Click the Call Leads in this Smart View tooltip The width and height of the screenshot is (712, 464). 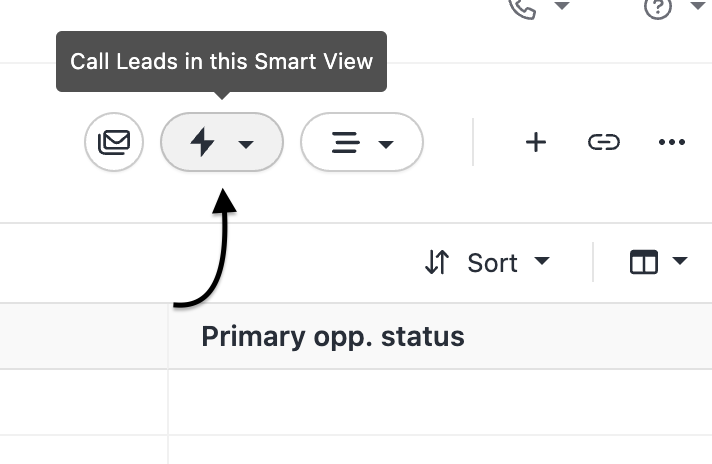[x=221, y=61]
